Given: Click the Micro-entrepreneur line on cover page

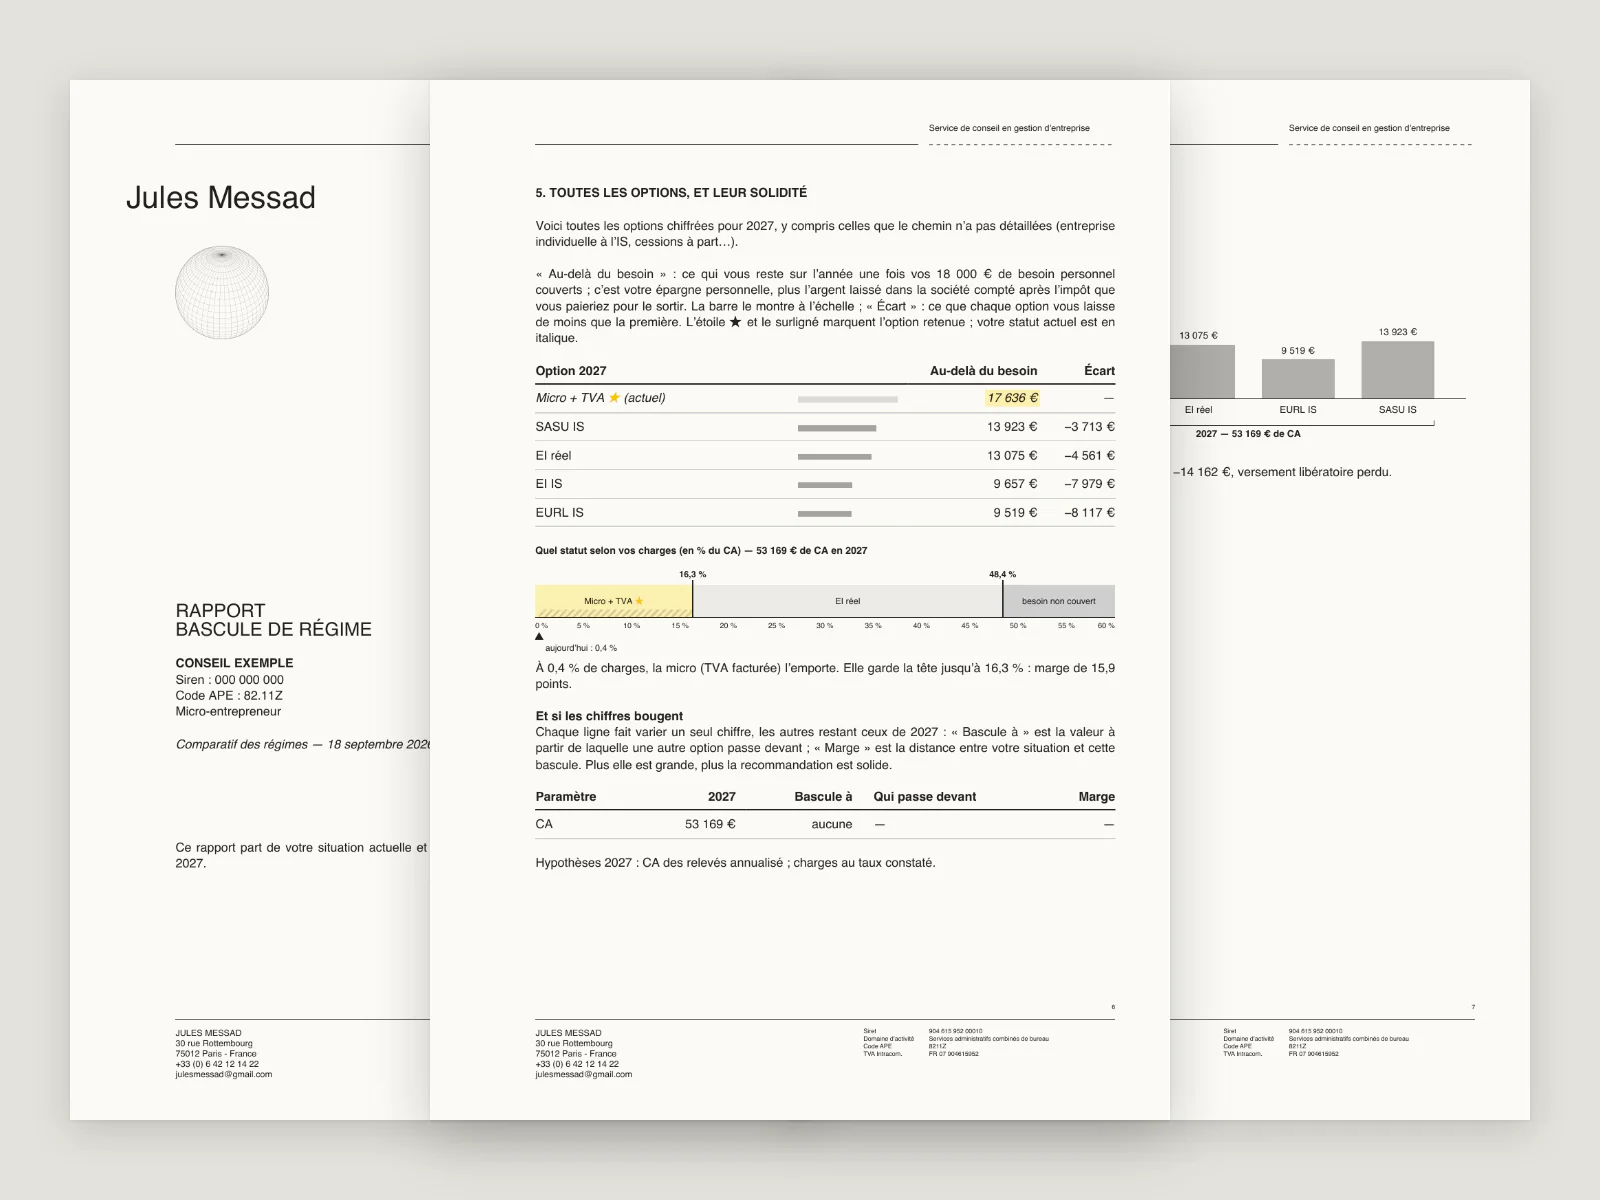Looking at the screenshot, I should pyautogui.click(x=228, y=712).
